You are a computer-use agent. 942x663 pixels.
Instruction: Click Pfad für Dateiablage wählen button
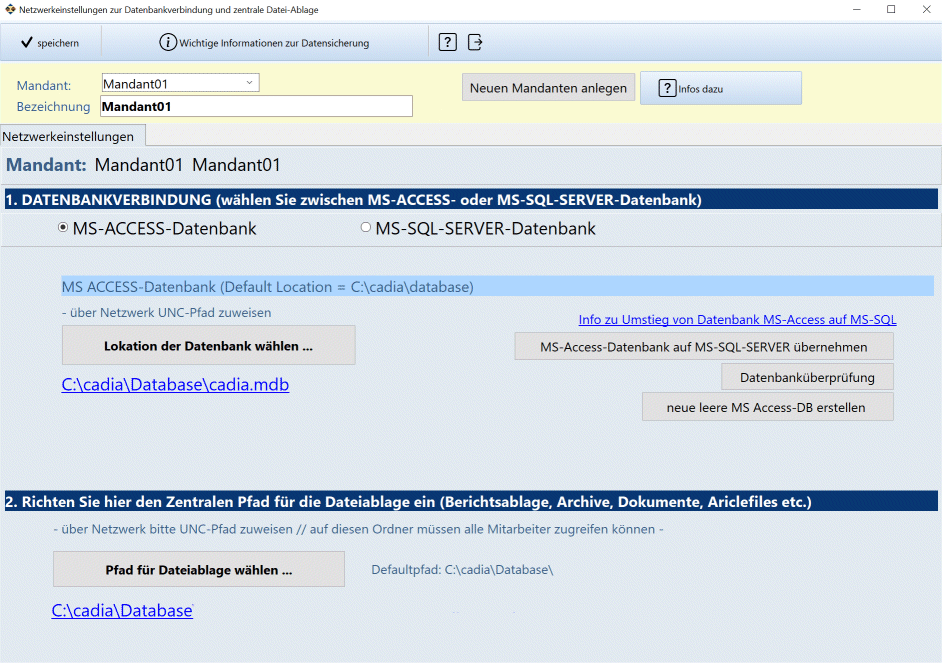coord(199,569)
